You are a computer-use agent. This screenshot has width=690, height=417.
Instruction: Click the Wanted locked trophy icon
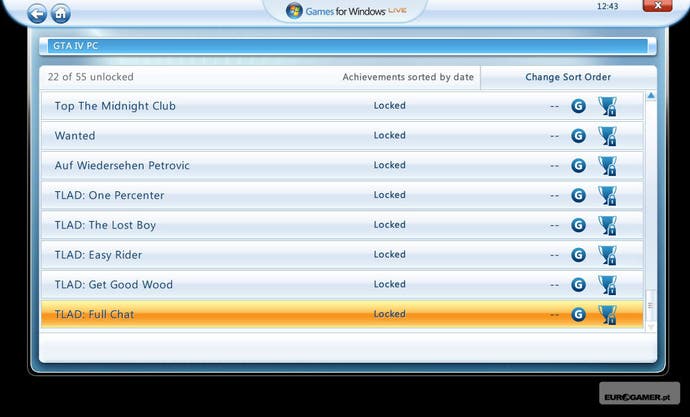click(608, 136)
